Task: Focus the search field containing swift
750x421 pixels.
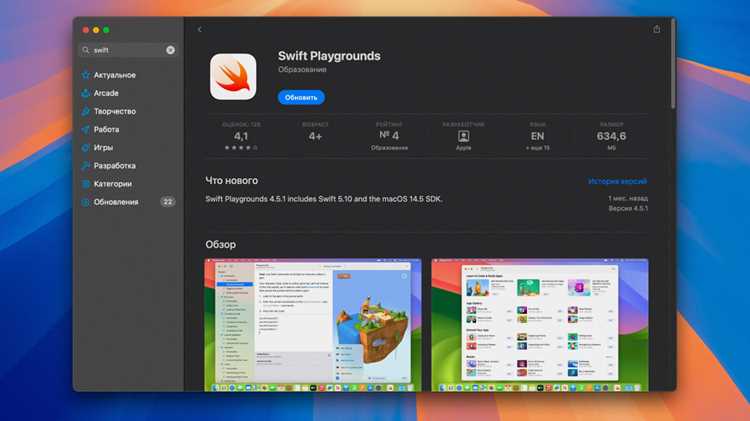Action: coord(128,50)
